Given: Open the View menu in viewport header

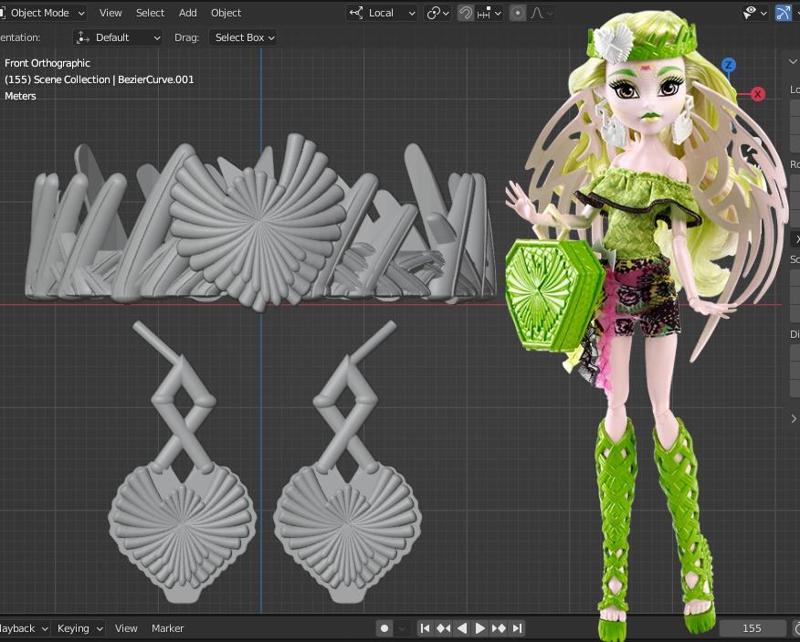Looking at the screenshot, I should pos(110,13).
